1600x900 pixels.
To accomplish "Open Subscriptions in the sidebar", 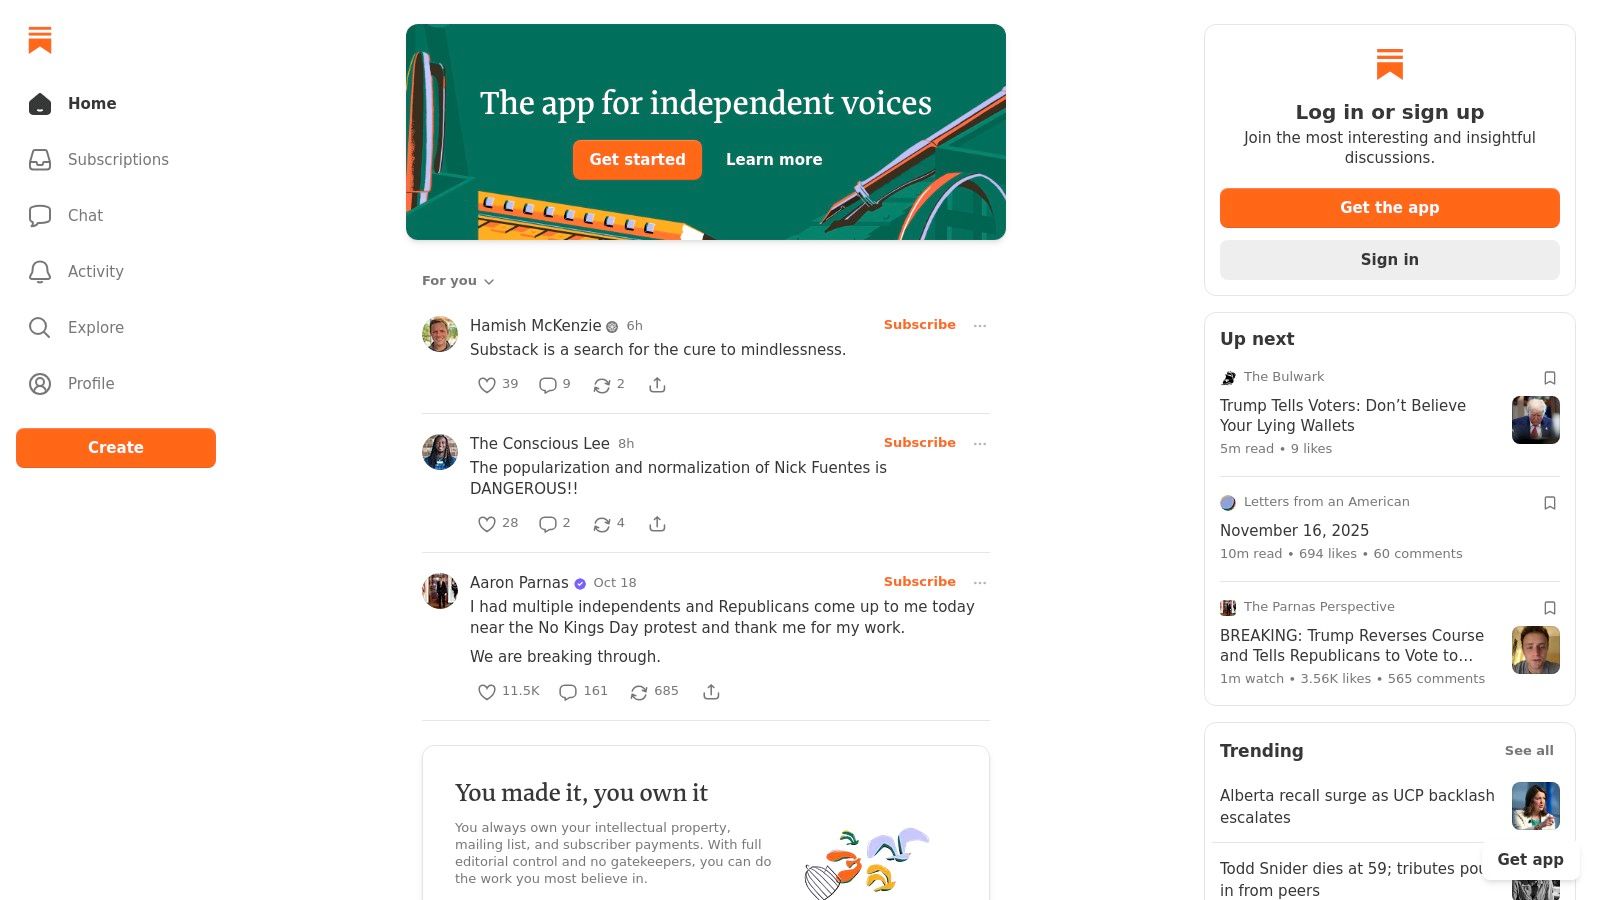I will [x=117, y=159].
